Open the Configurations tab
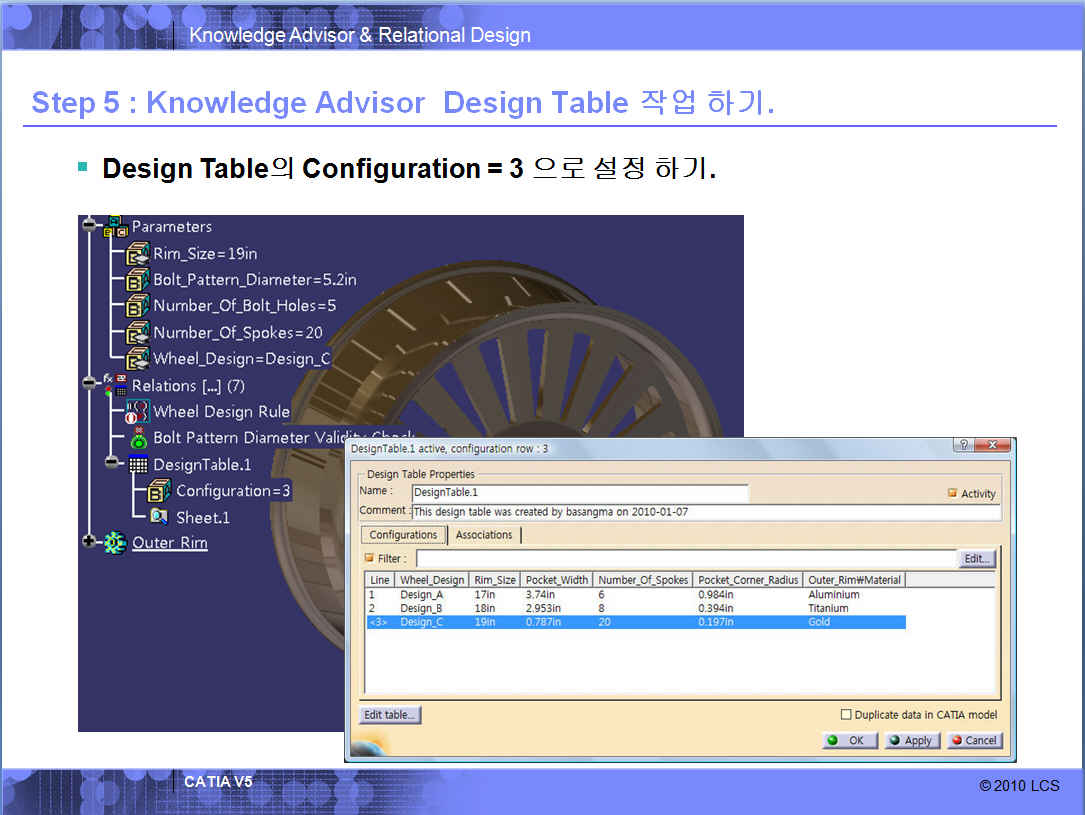 pyautogui.click(x=403, y=535)
